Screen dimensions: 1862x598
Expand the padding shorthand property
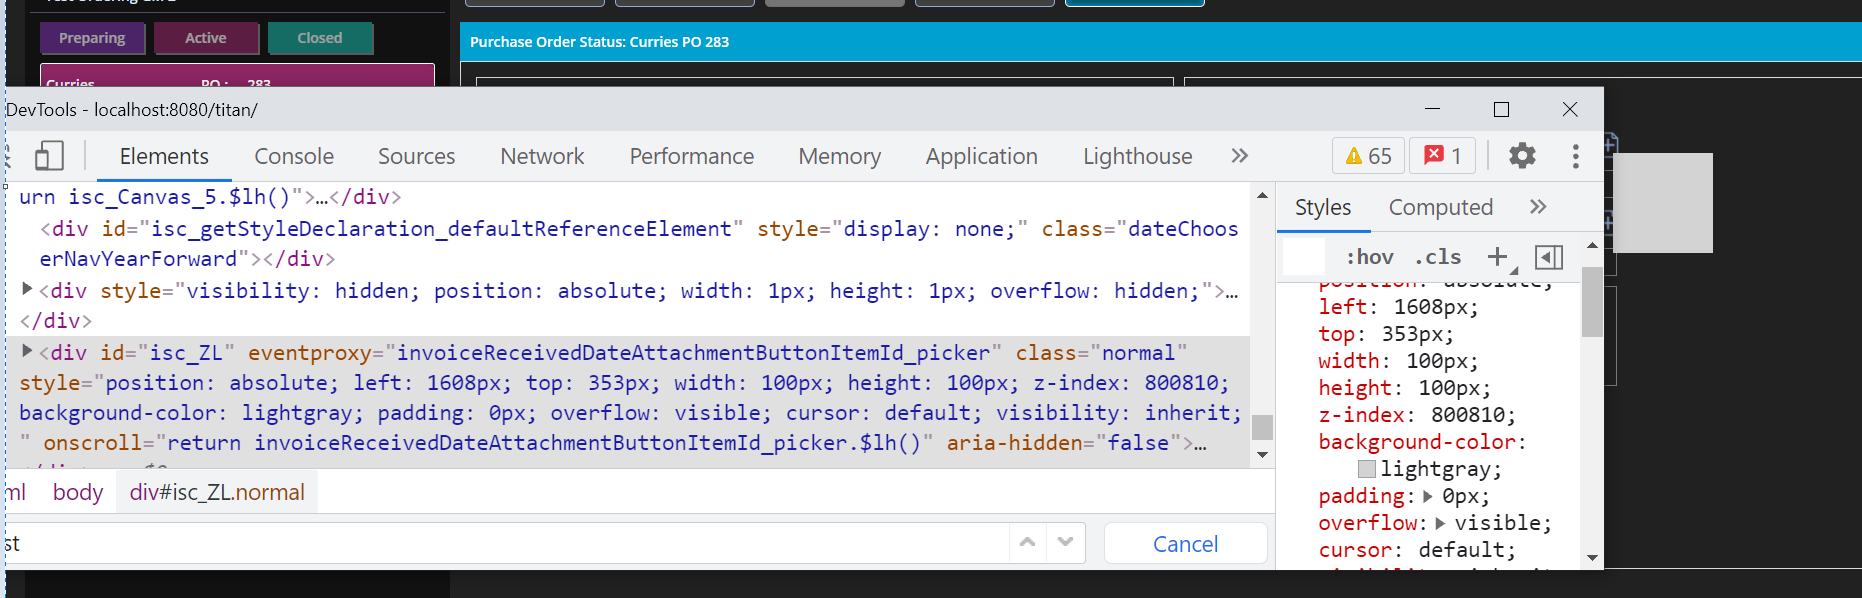1427,496
